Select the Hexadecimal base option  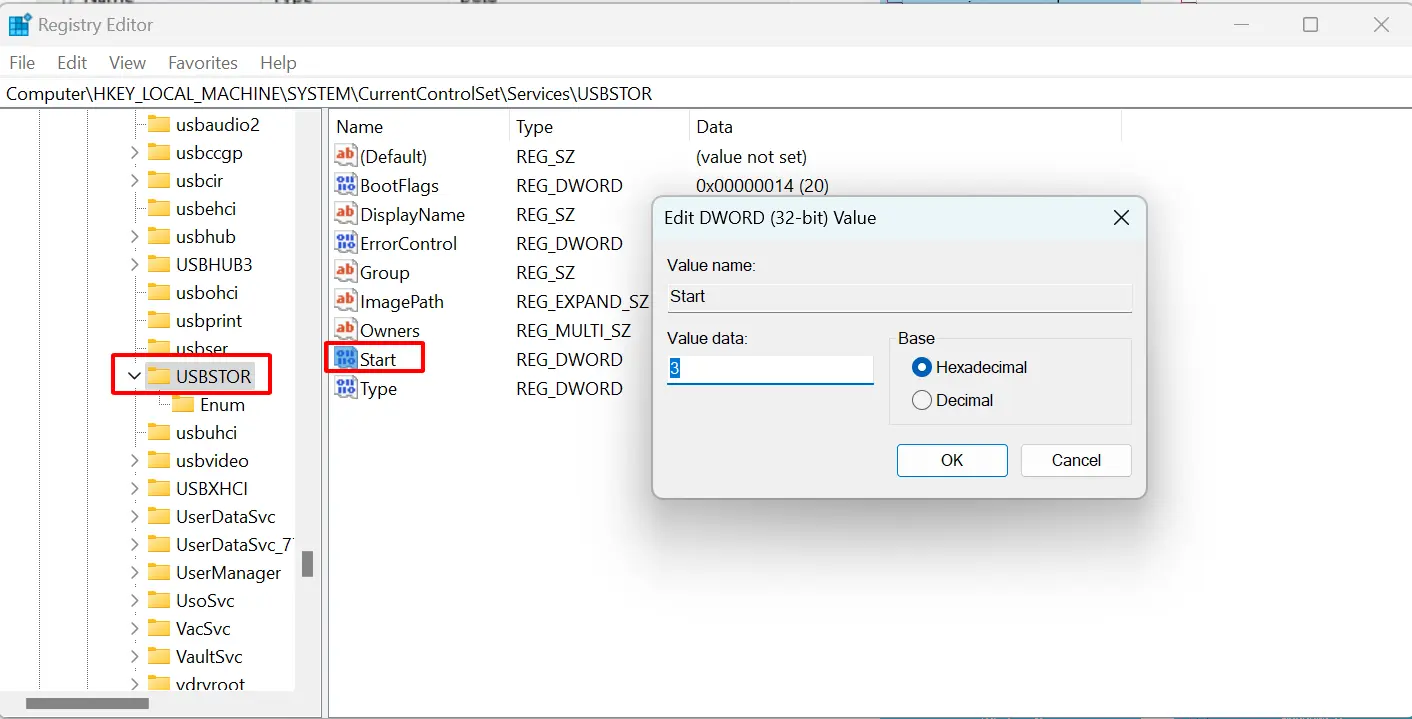(970, 367)
